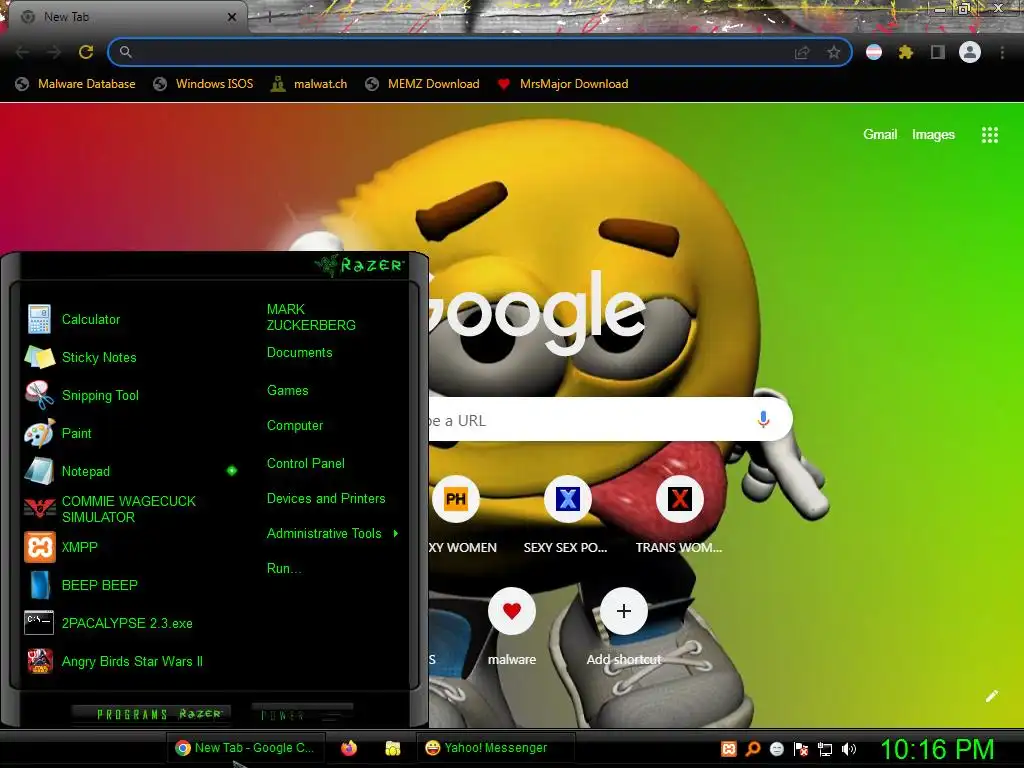This screenshot has height=768, width=1024.
Task: Select New Tab - Google Chrome in the taskbar
Action: click(x=245, y=748)
